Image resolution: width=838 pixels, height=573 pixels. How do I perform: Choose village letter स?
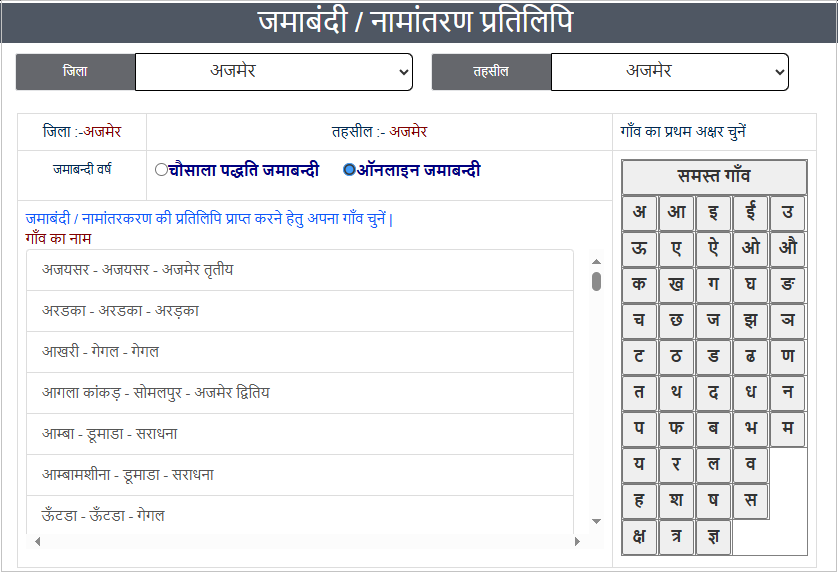coord(751,501)
